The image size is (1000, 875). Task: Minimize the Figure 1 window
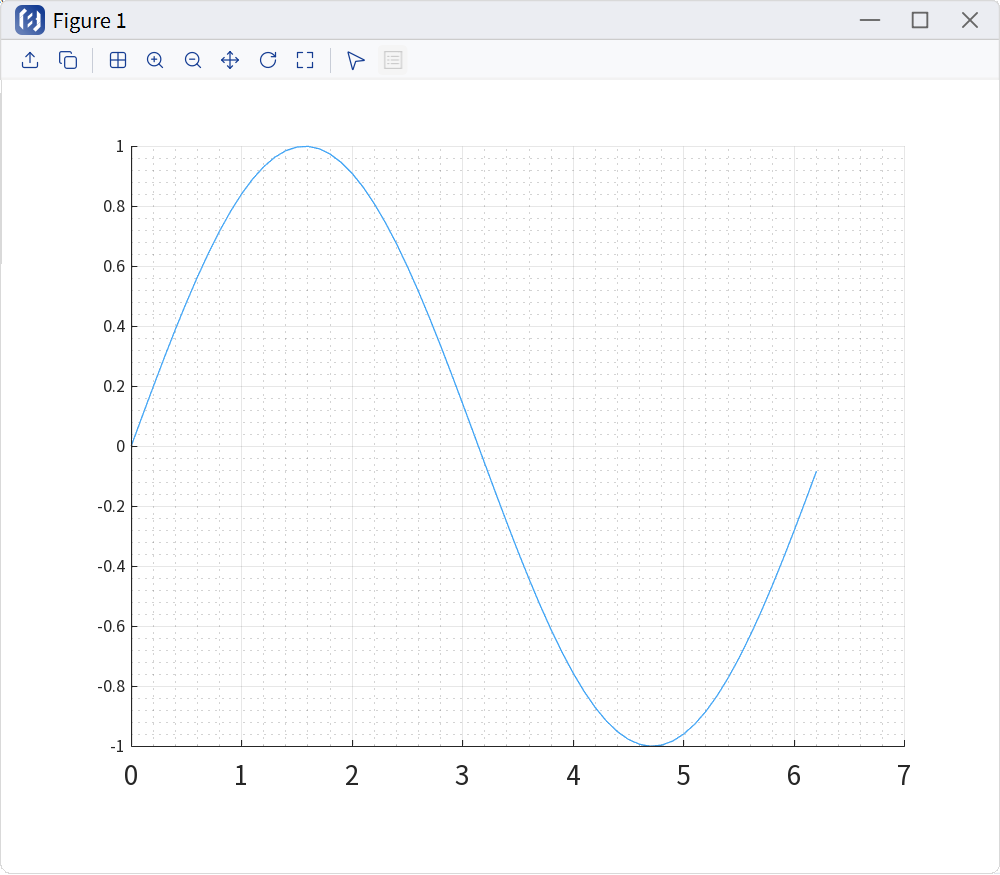(869, 20)
